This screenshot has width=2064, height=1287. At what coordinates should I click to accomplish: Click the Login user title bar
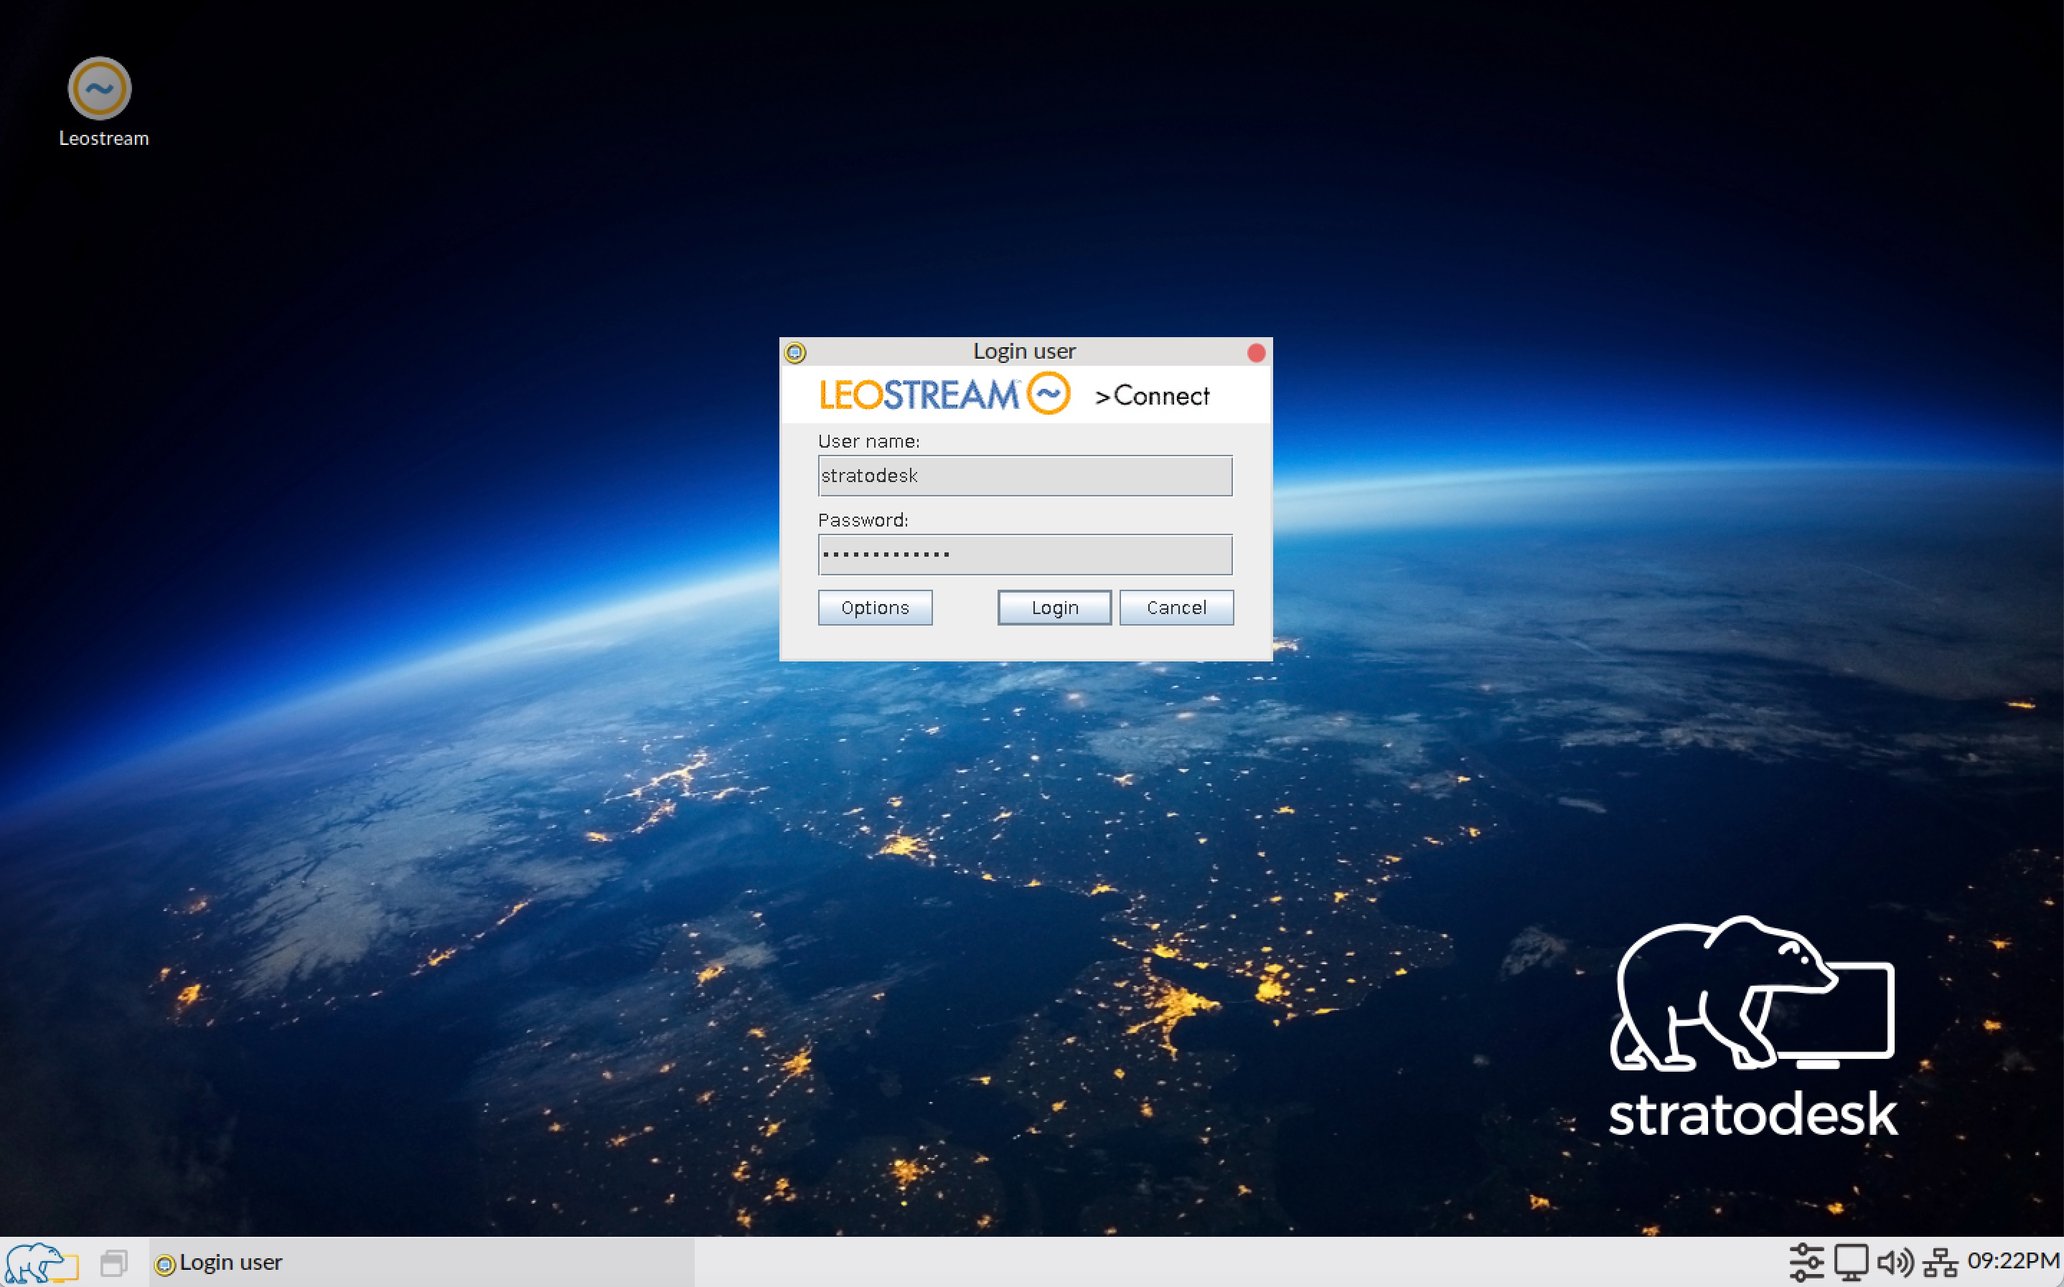1024,351
